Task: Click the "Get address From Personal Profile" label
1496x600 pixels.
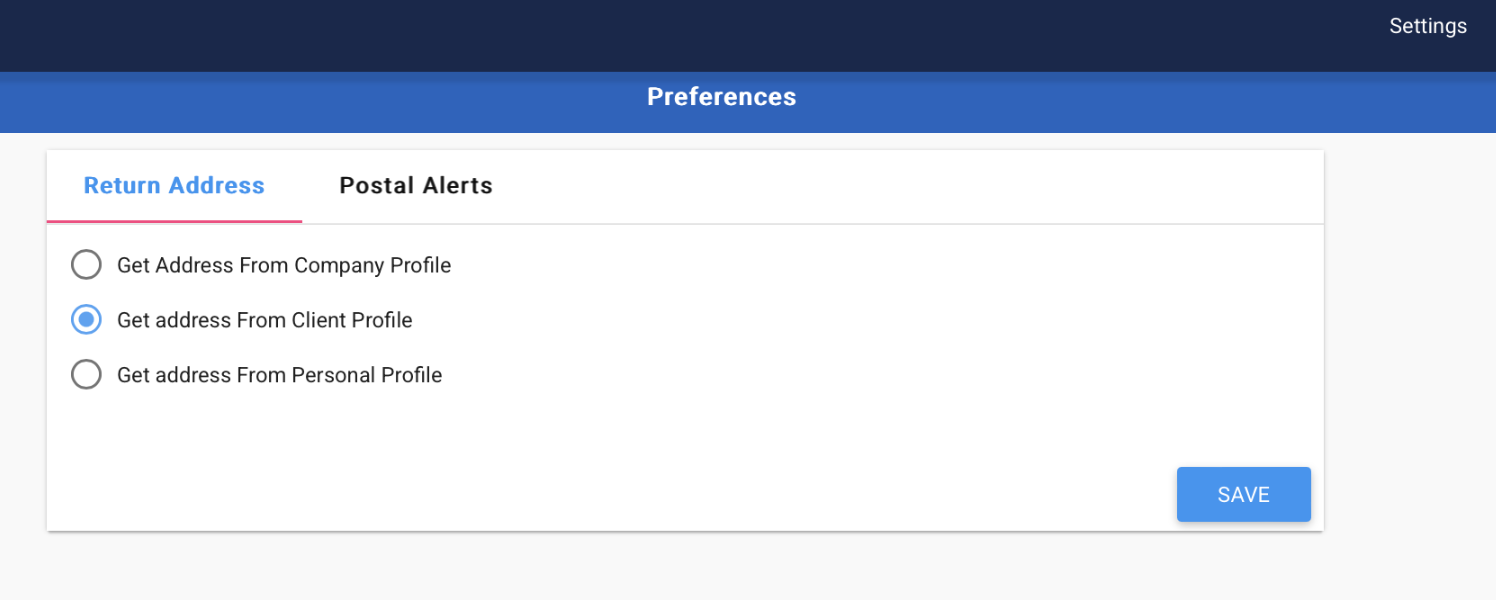Action: (280, 375)
